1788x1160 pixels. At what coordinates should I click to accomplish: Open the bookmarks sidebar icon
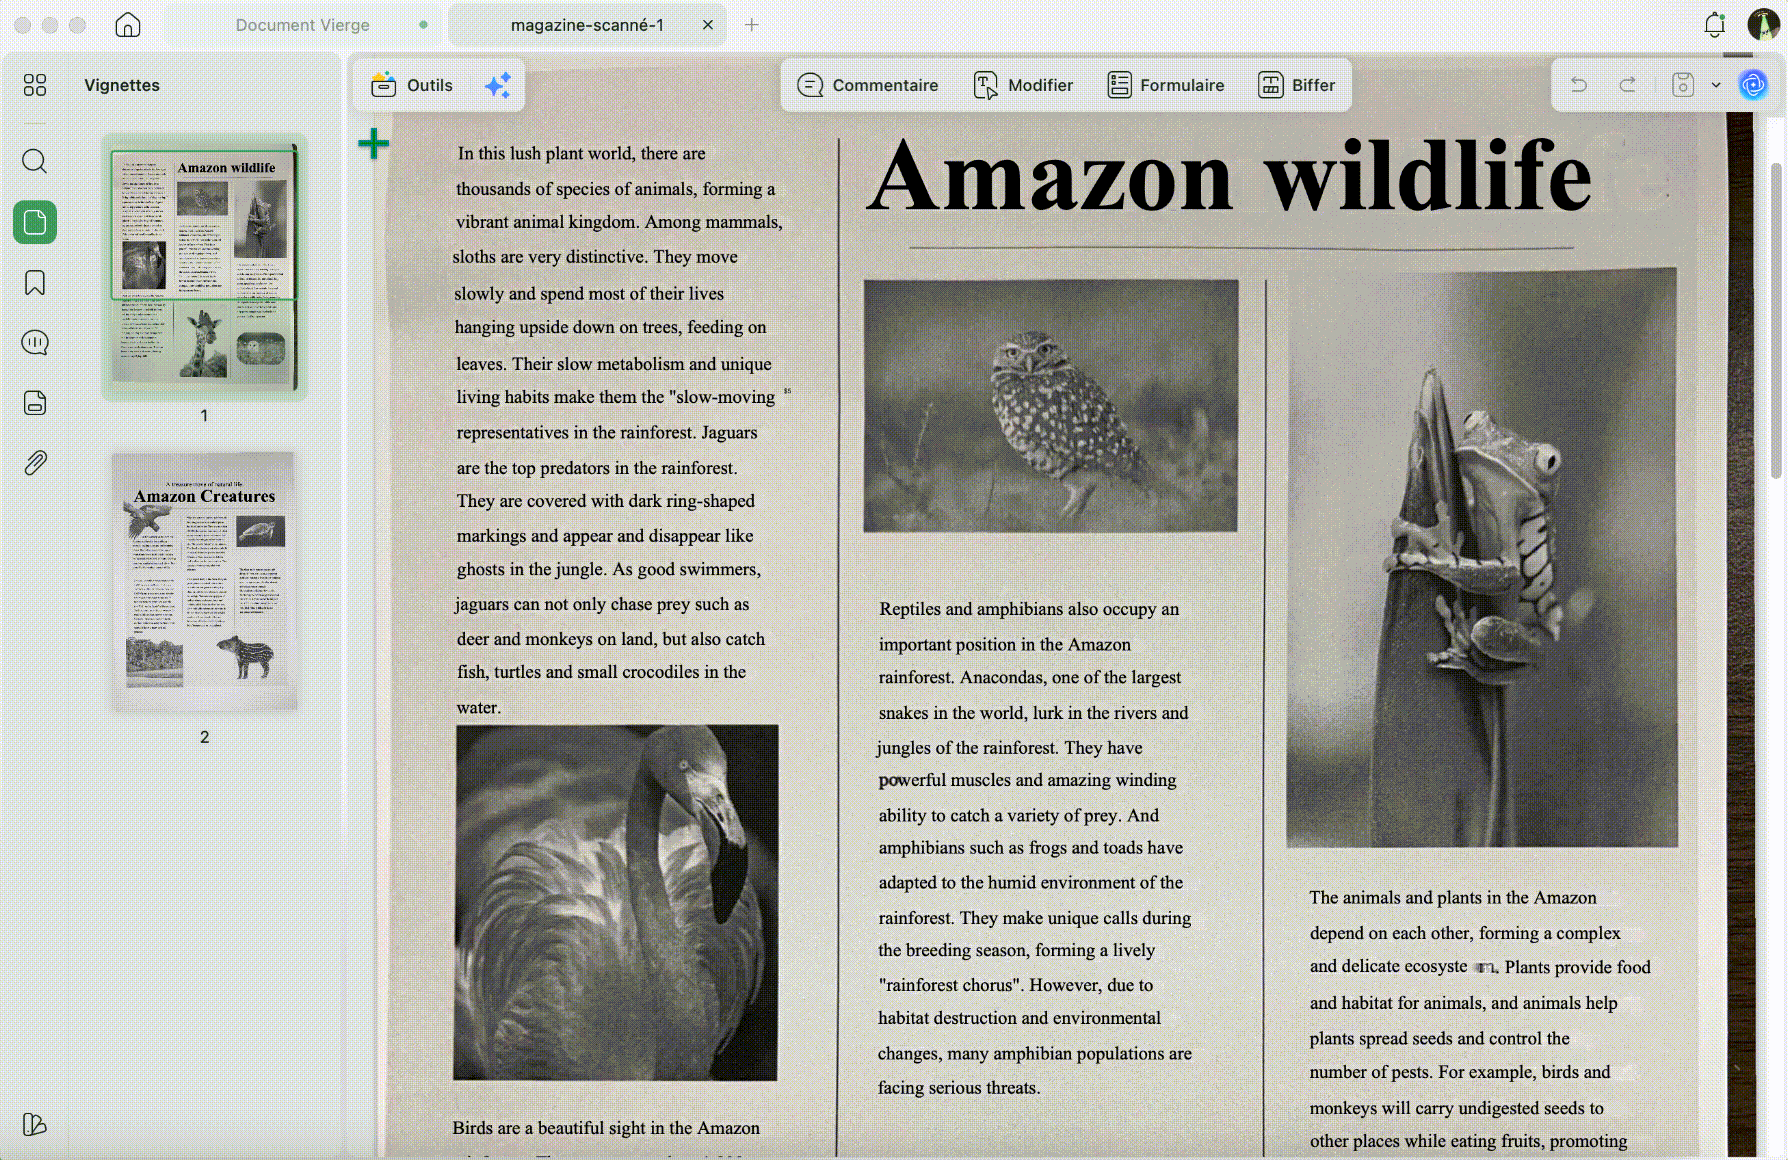35,283
